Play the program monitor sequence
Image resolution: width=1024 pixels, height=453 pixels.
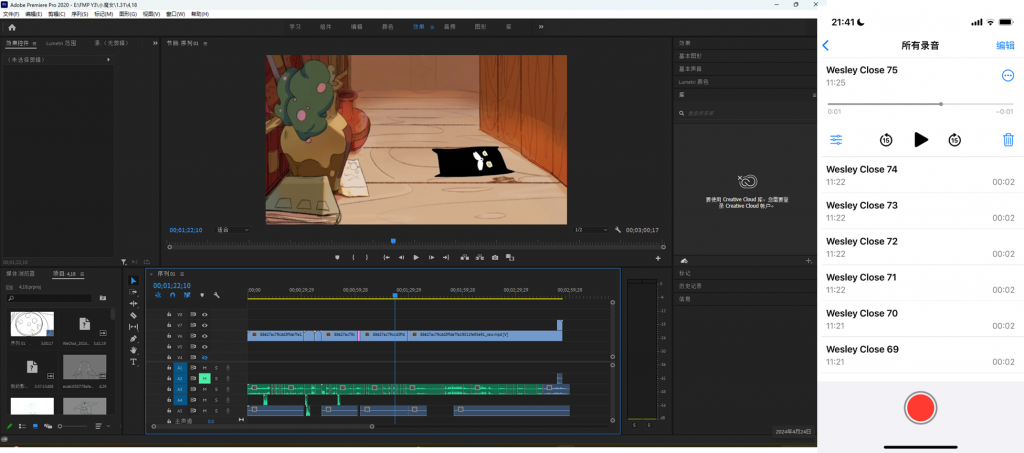(416, 257)
